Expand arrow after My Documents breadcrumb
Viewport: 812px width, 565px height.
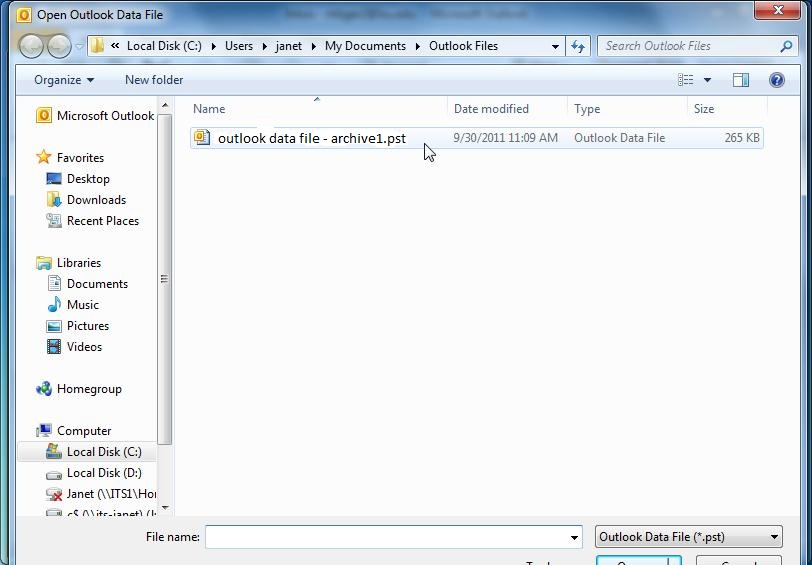click(x=417, y=47)
